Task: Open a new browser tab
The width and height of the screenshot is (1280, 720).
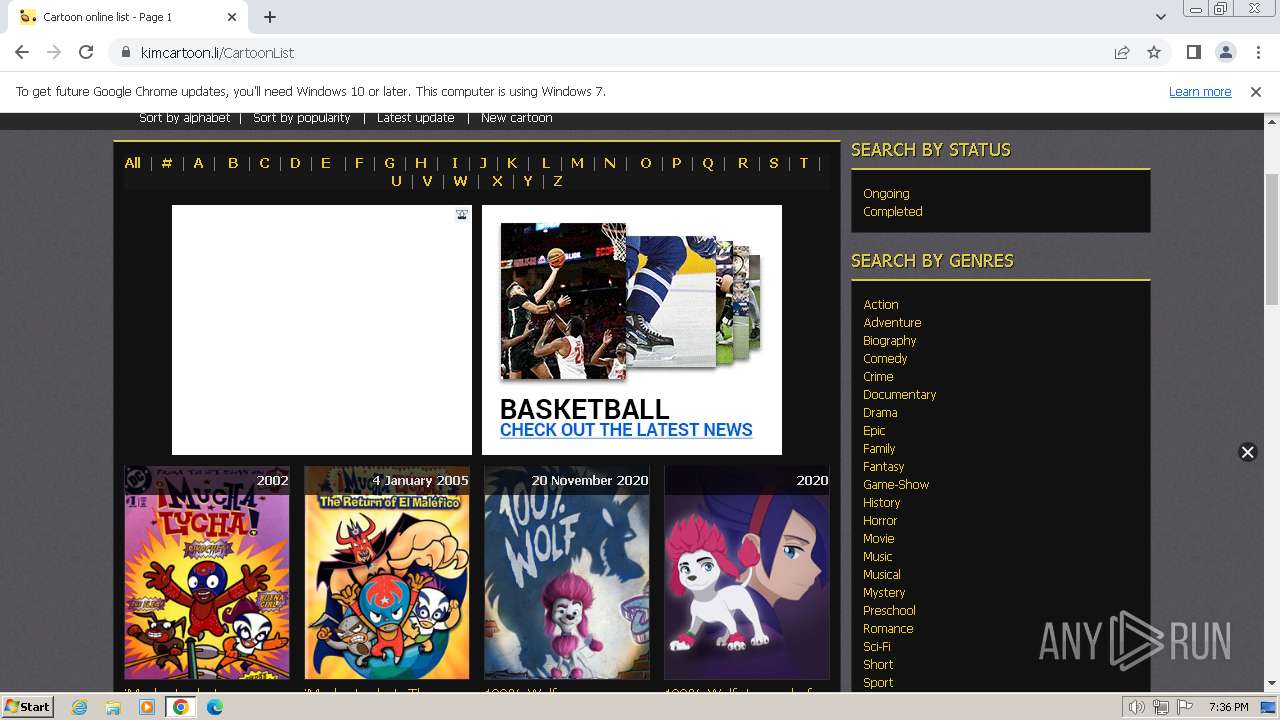Action: tap(270, 17)
